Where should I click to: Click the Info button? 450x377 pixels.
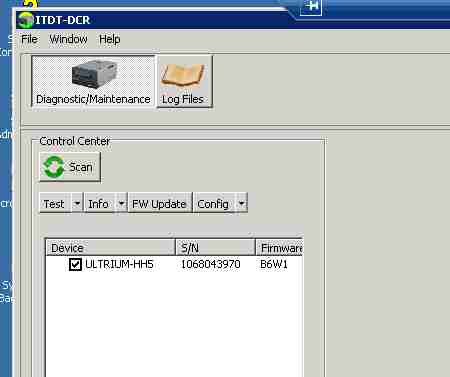pos(99,203)
